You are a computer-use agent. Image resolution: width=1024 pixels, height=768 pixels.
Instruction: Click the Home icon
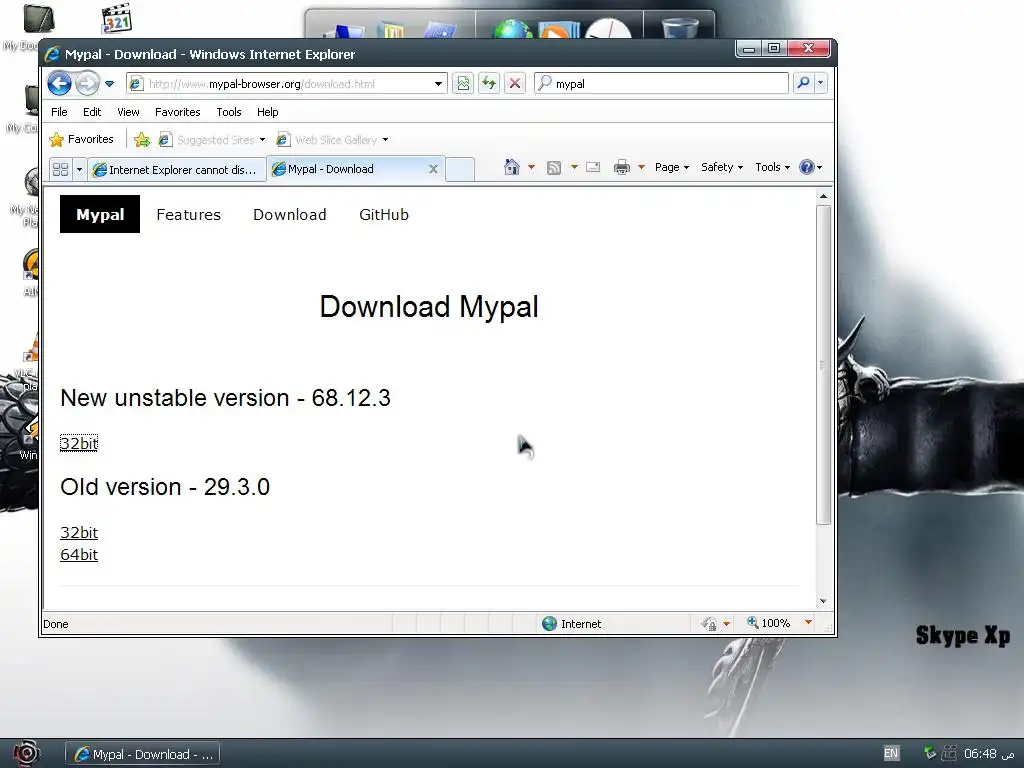(511, 167)
